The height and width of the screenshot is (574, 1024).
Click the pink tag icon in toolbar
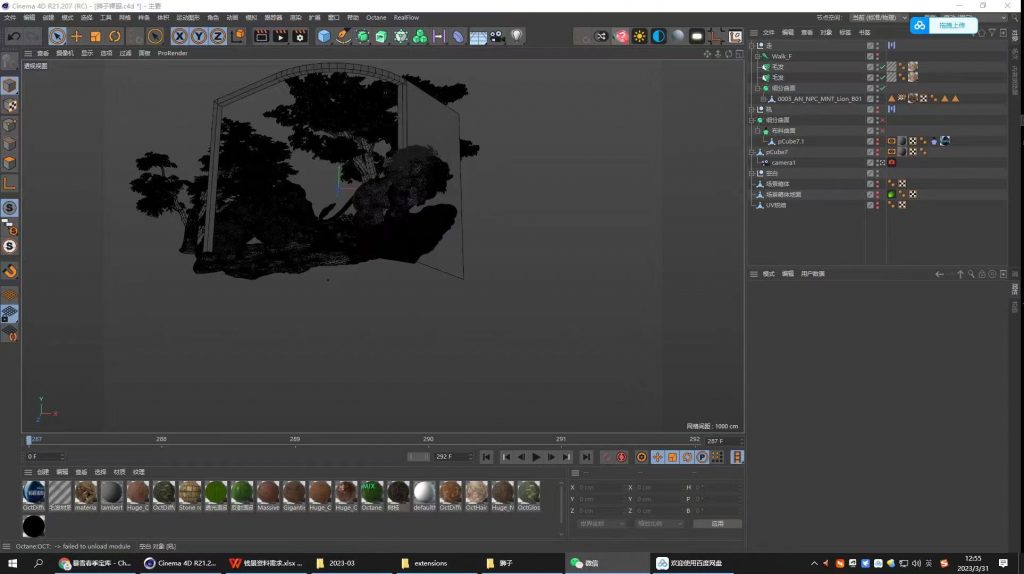point(620,37)
